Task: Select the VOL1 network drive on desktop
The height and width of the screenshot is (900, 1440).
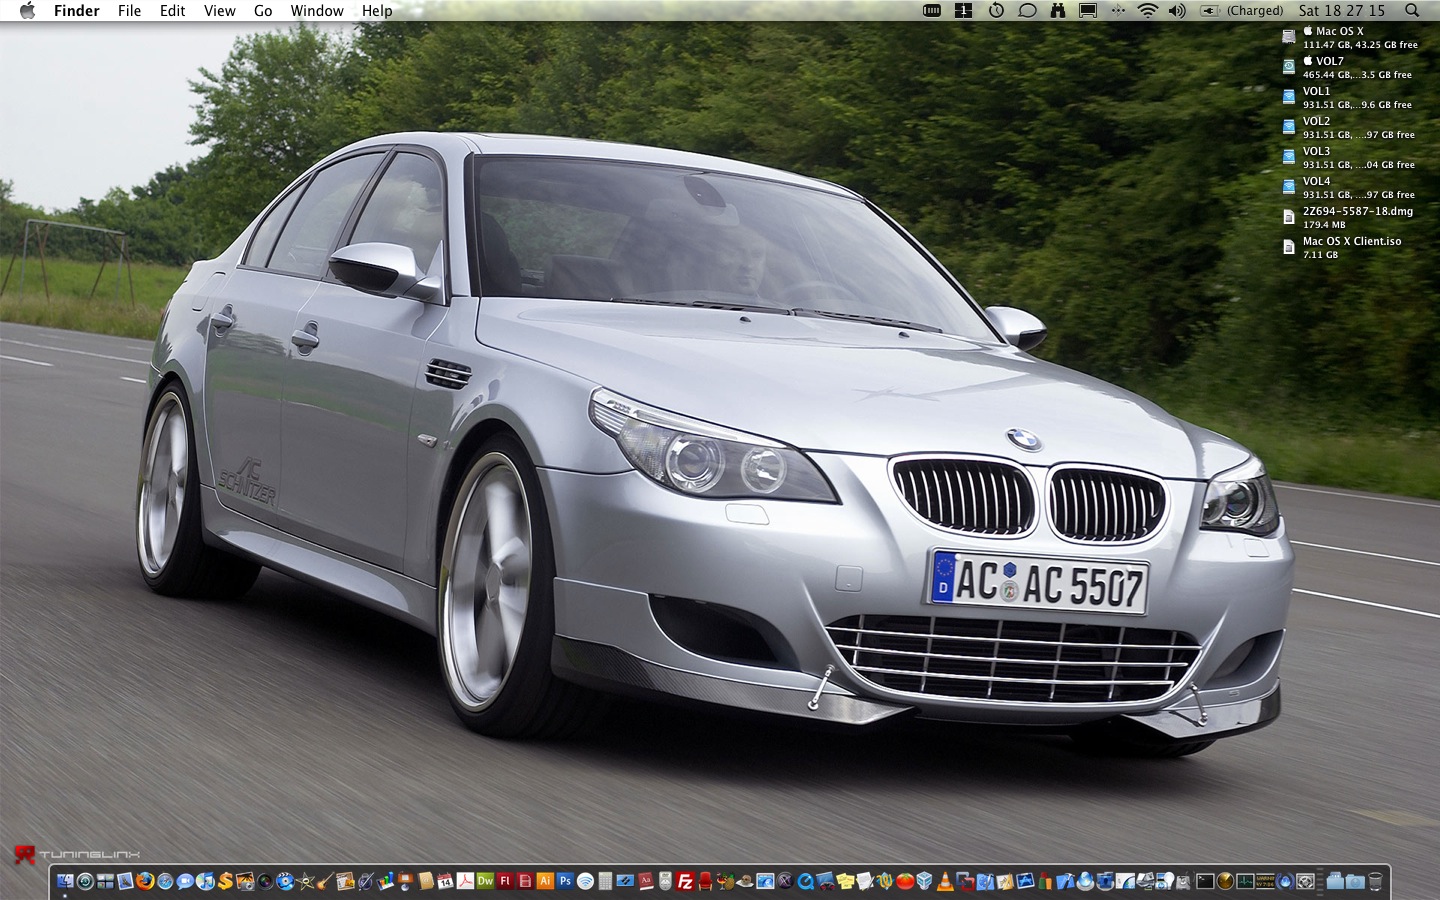Action: [1289, 97]
